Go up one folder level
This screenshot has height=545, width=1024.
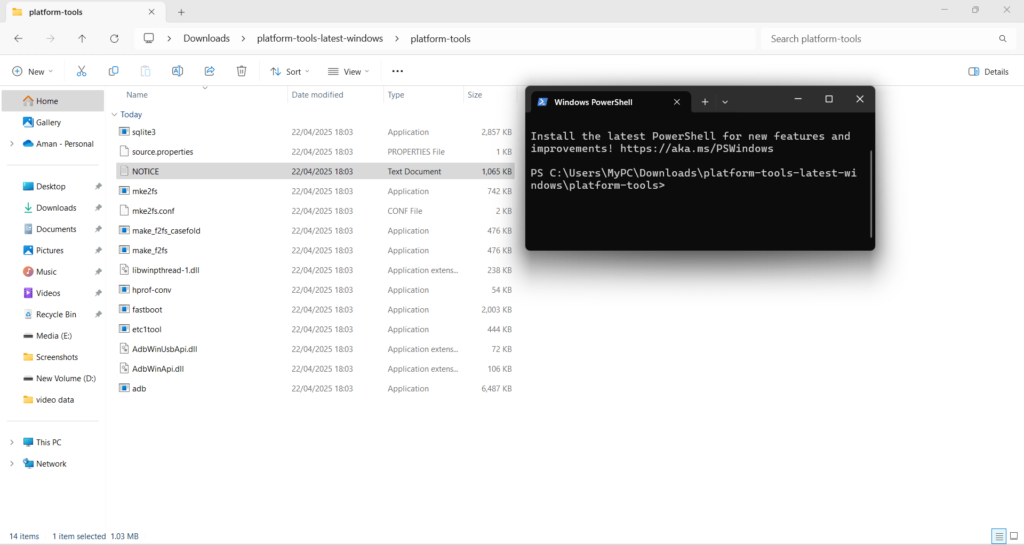click(82, 39)
